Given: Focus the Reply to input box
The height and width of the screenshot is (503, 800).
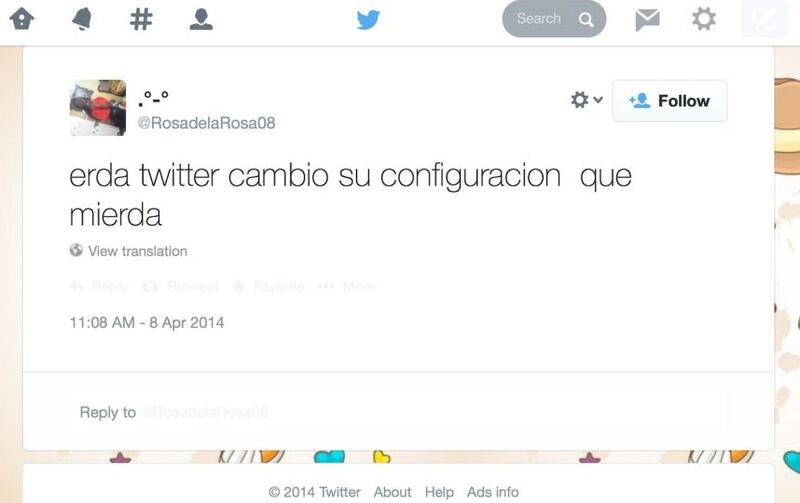Looking at the screenshot, I should click(x=398, y=412).
